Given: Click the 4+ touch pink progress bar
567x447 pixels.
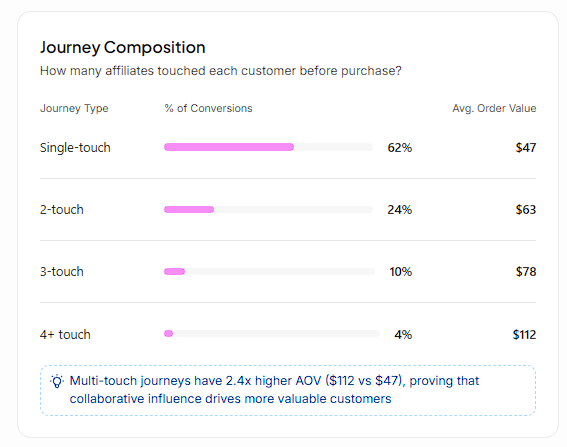Looking at the screenshot, I should pyautogui.click(x=169, y=333).
